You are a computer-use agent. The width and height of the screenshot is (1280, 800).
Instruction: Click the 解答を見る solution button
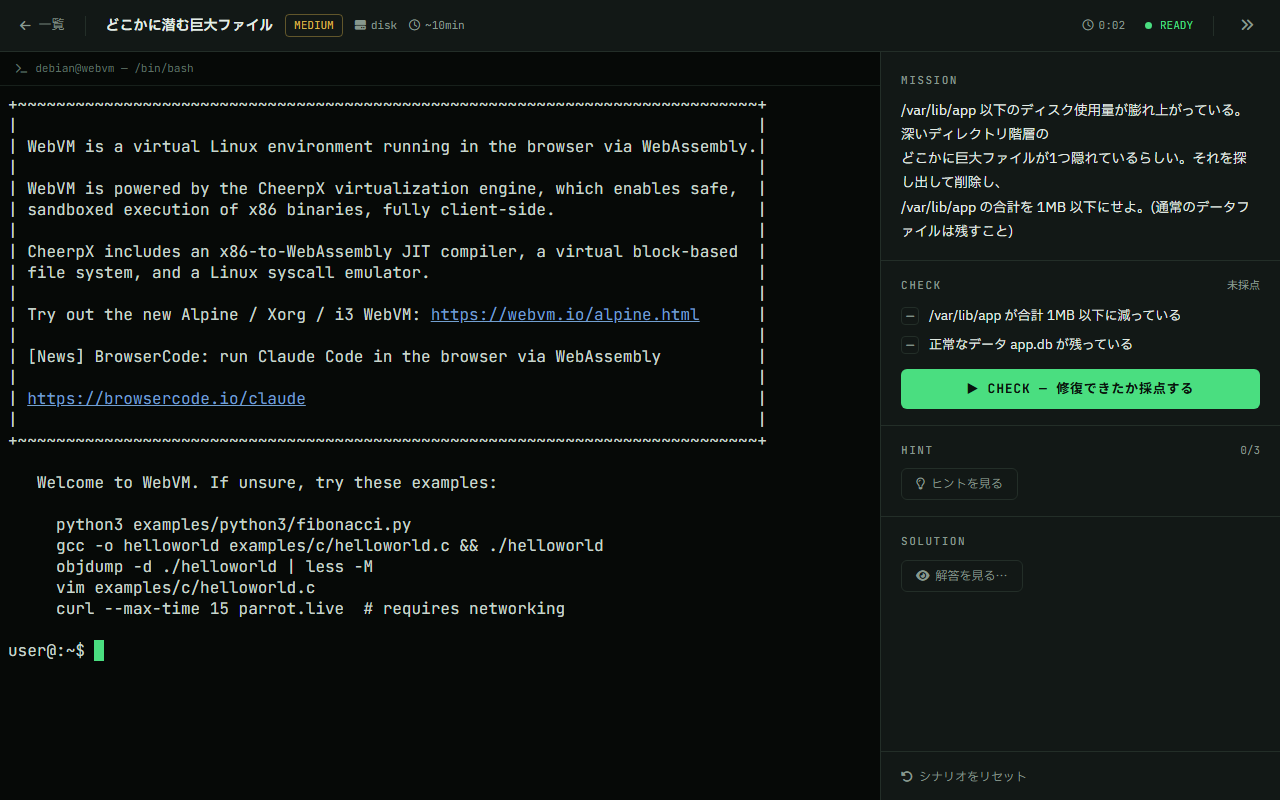pyautogui.click(x=961, y=576)
